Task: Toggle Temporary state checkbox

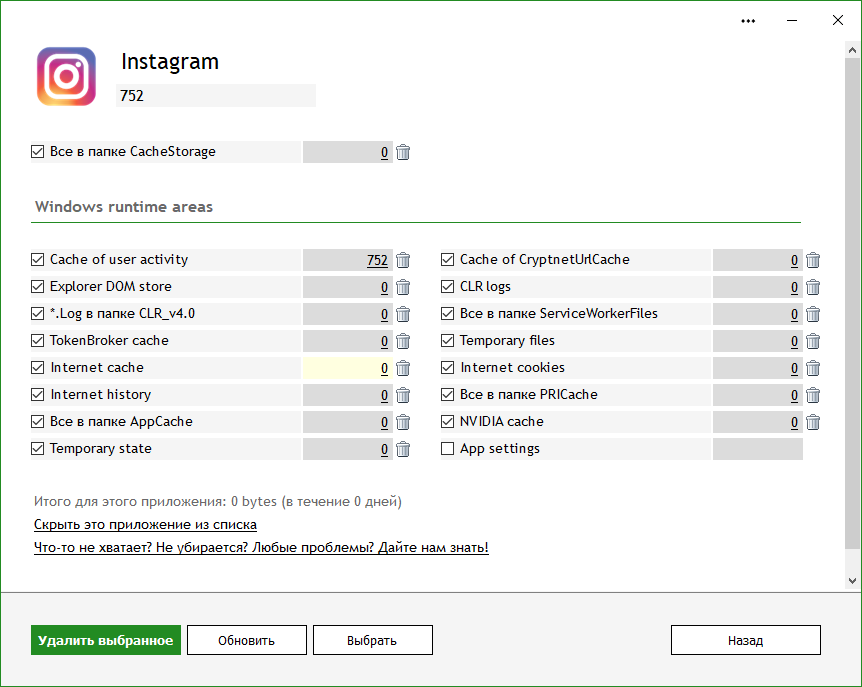Action: tap(37, 448)
